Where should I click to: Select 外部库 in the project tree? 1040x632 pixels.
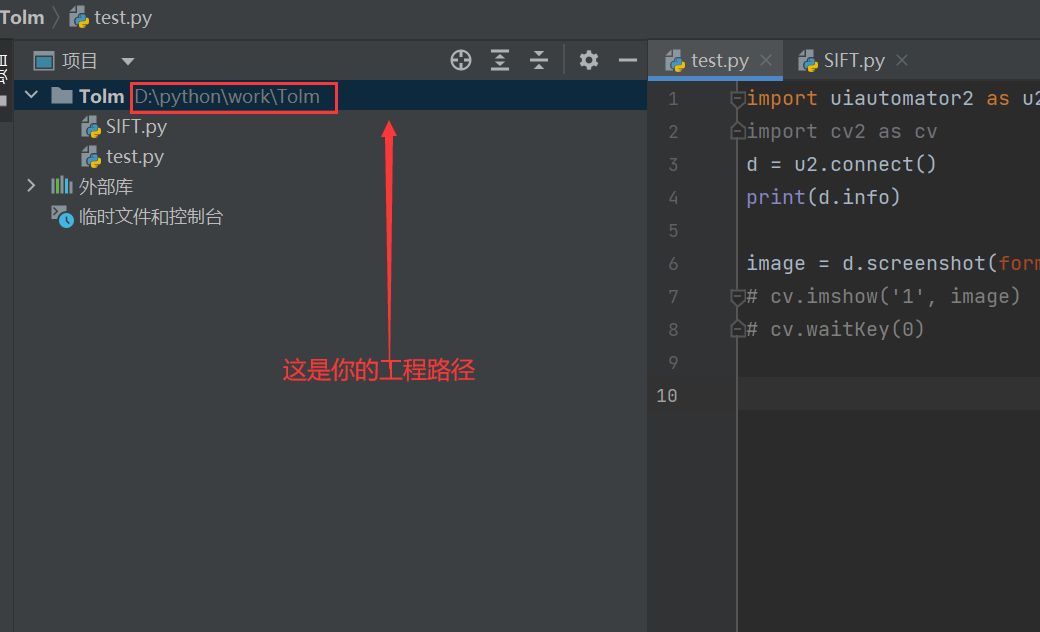click(x=106, y=186)
